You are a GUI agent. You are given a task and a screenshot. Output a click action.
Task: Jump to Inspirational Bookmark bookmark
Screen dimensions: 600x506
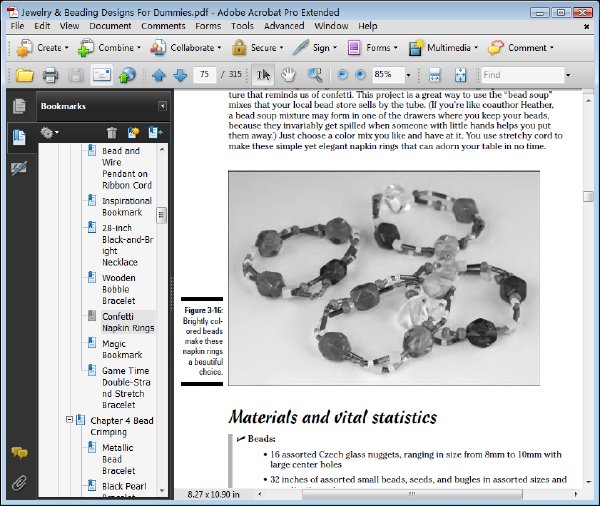(x=127, y=207)
